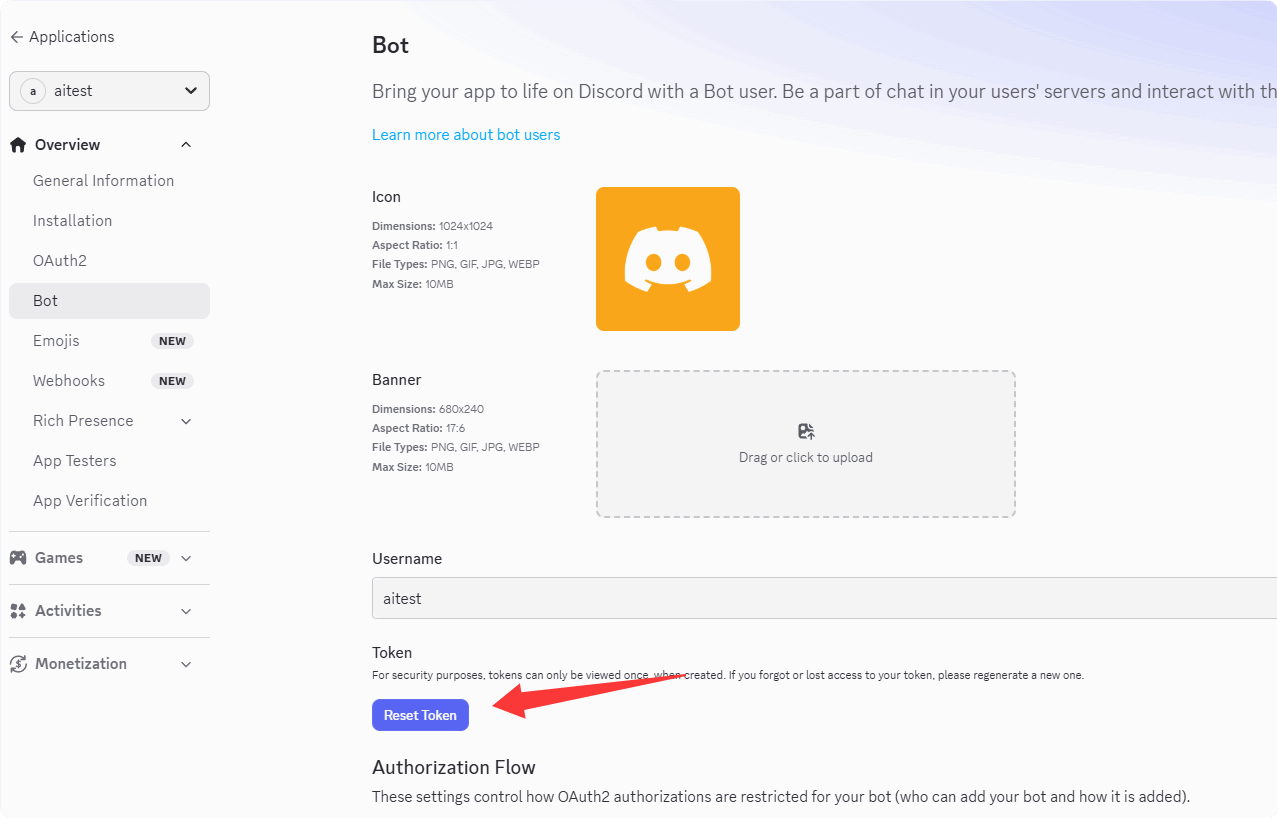
Task: Click the Games menu label
Action: click(x=59, y=558)
